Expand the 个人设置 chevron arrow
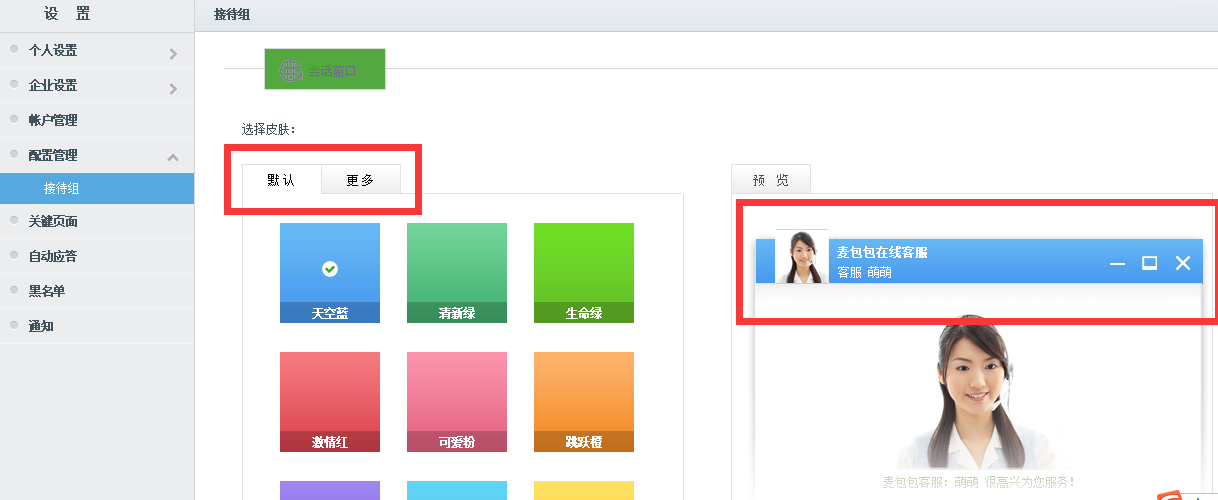This screenshot has height=500, width=1218. coord(173,53)
